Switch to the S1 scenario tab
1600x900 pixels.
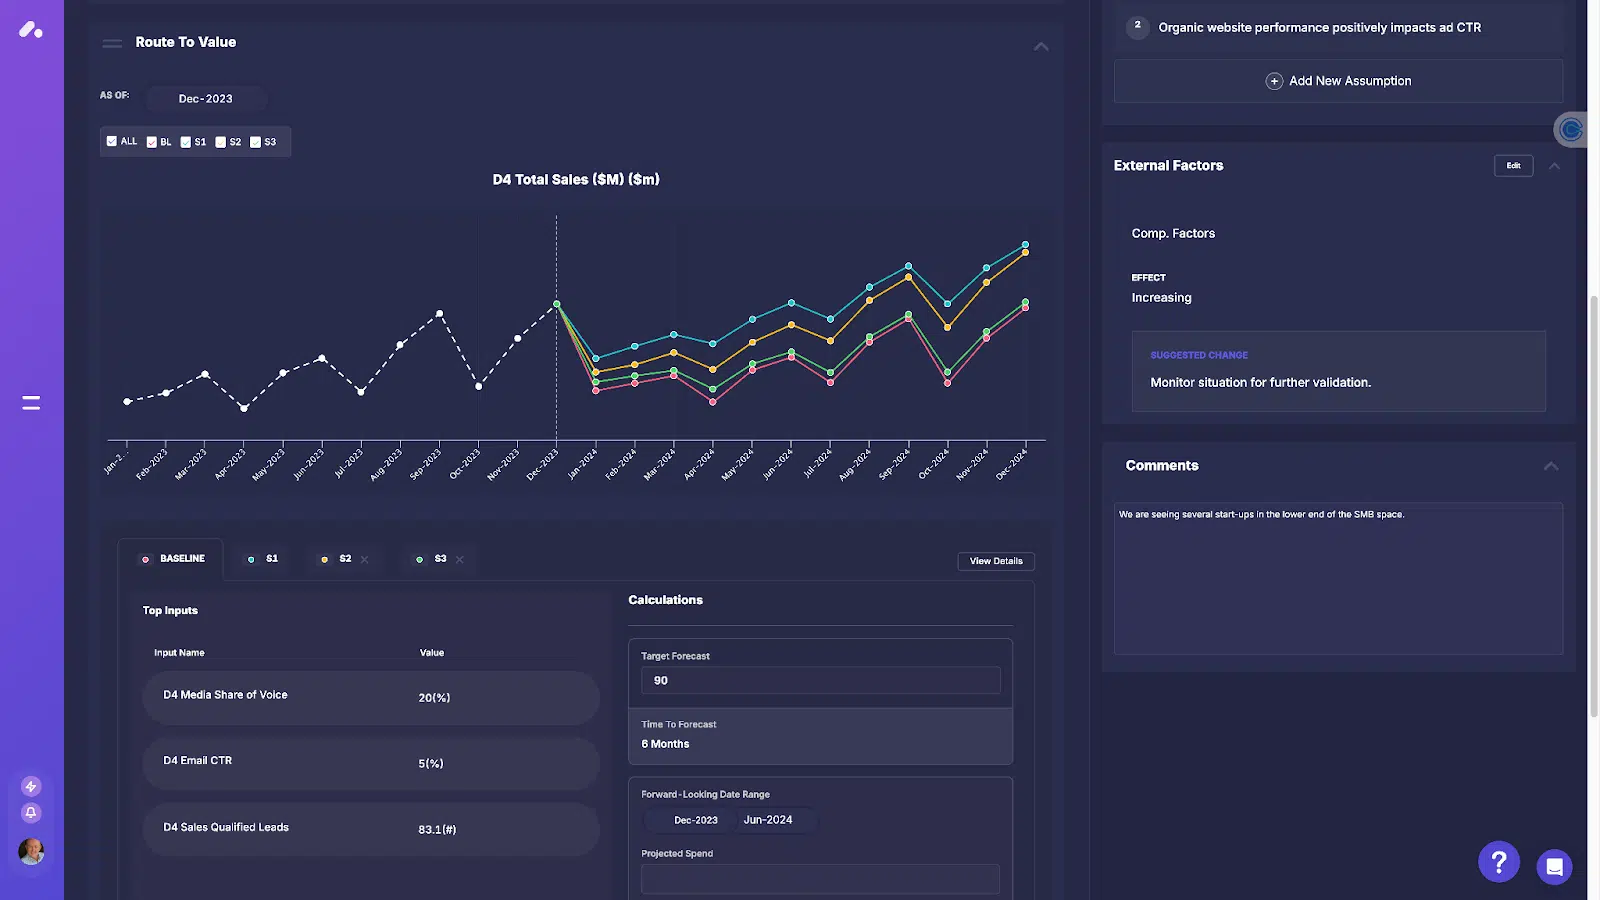pos(263,559)
